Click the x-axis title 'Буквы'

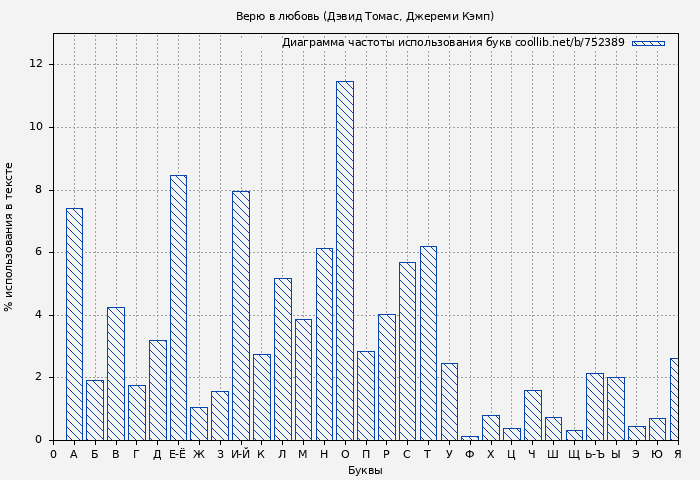click(x=364, y=470)
